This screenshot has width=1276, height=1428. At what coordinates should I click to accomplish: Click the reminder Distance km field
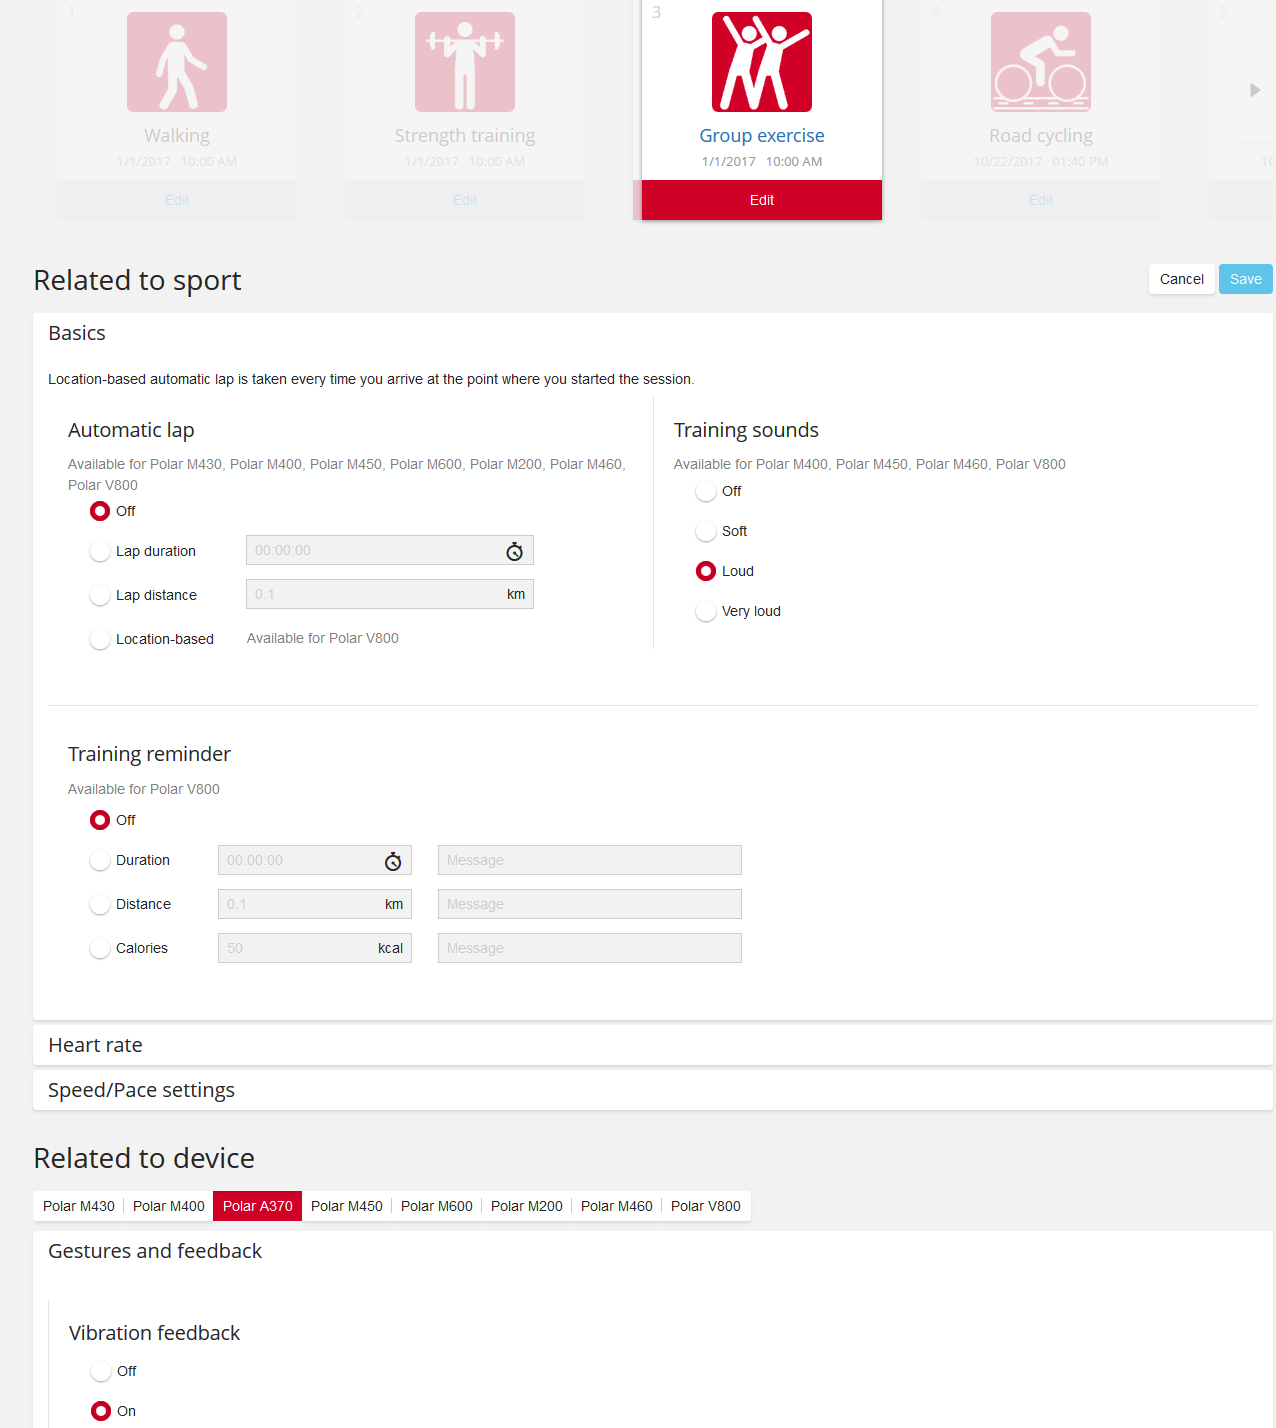[315, 904]
